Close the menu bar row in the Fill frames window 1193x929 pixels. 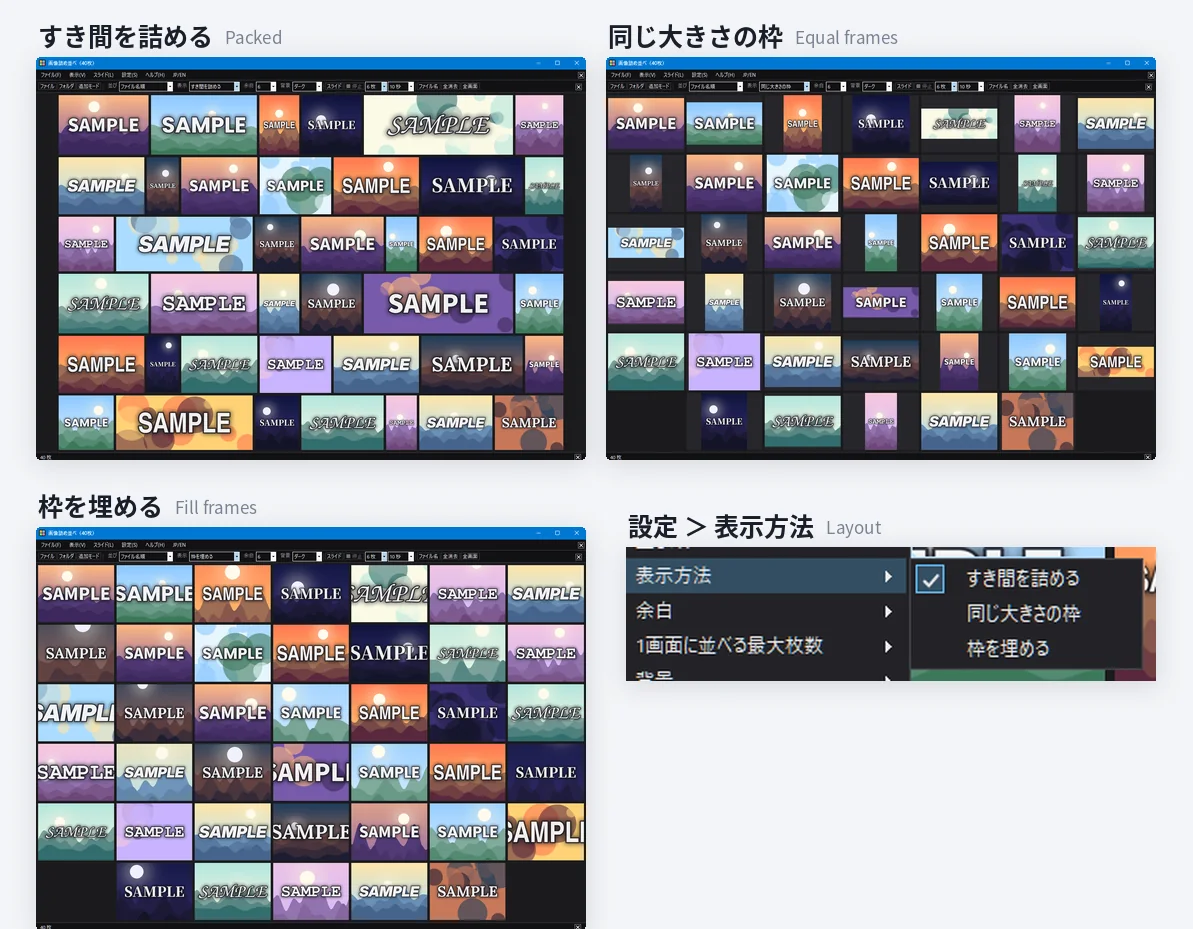pos(581,546)
